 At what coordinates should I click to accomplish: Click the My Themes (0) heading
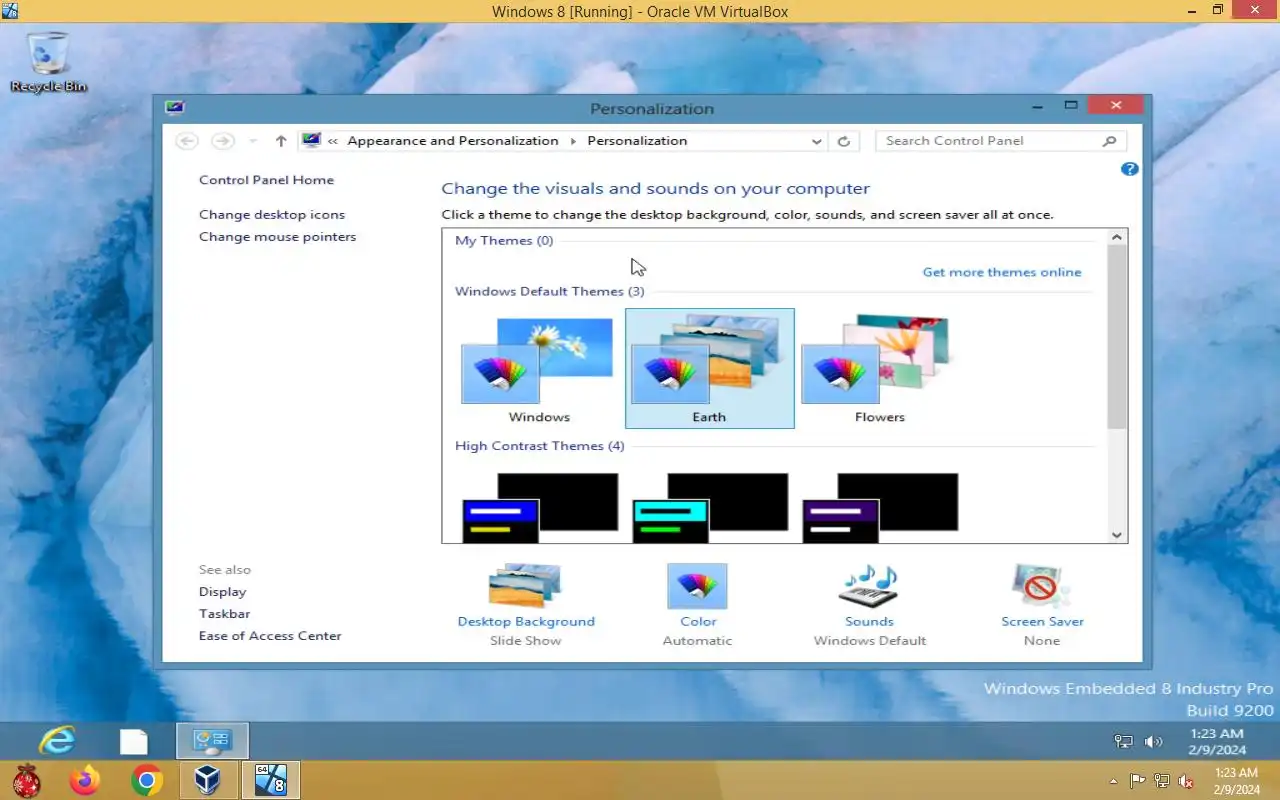tap(504, 241)
